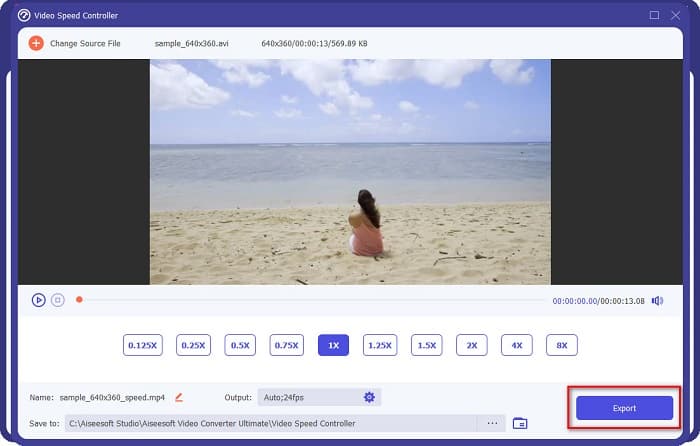
Task: Click the orange plus Change Source File icon
Action: (36, 44)
